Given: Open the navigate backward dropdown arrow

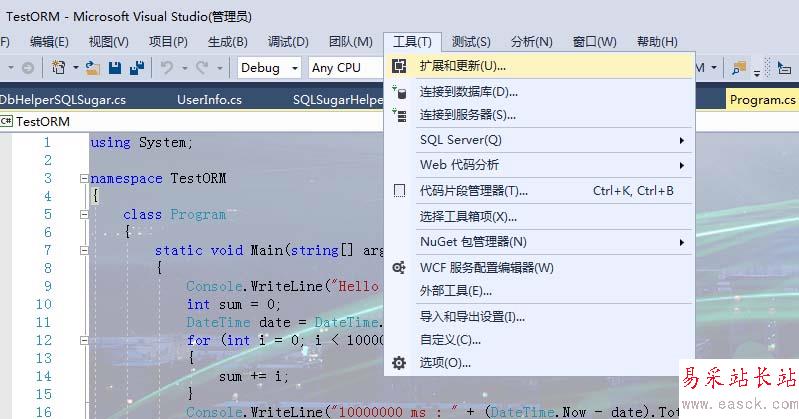Looking at the screenshot, I should coord(10,67).
